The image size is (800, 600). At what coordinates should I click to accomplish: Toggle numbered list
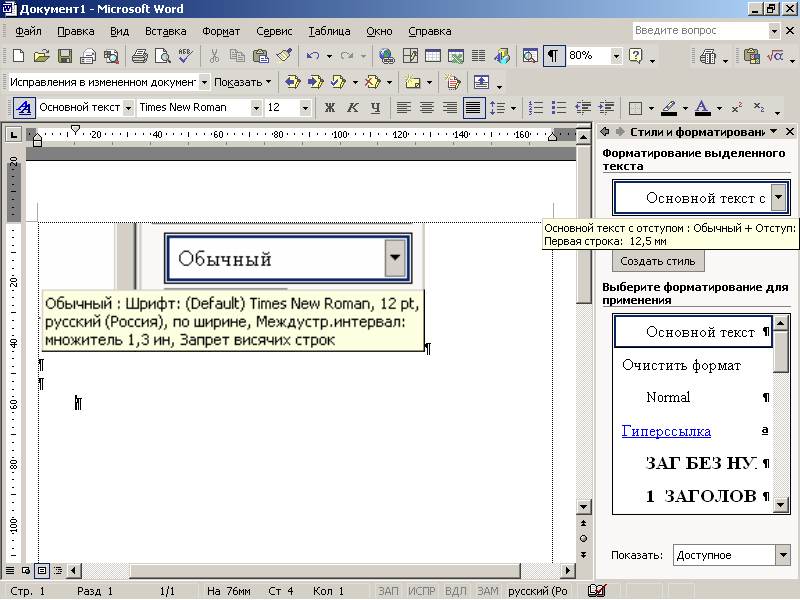coord(536,108)
